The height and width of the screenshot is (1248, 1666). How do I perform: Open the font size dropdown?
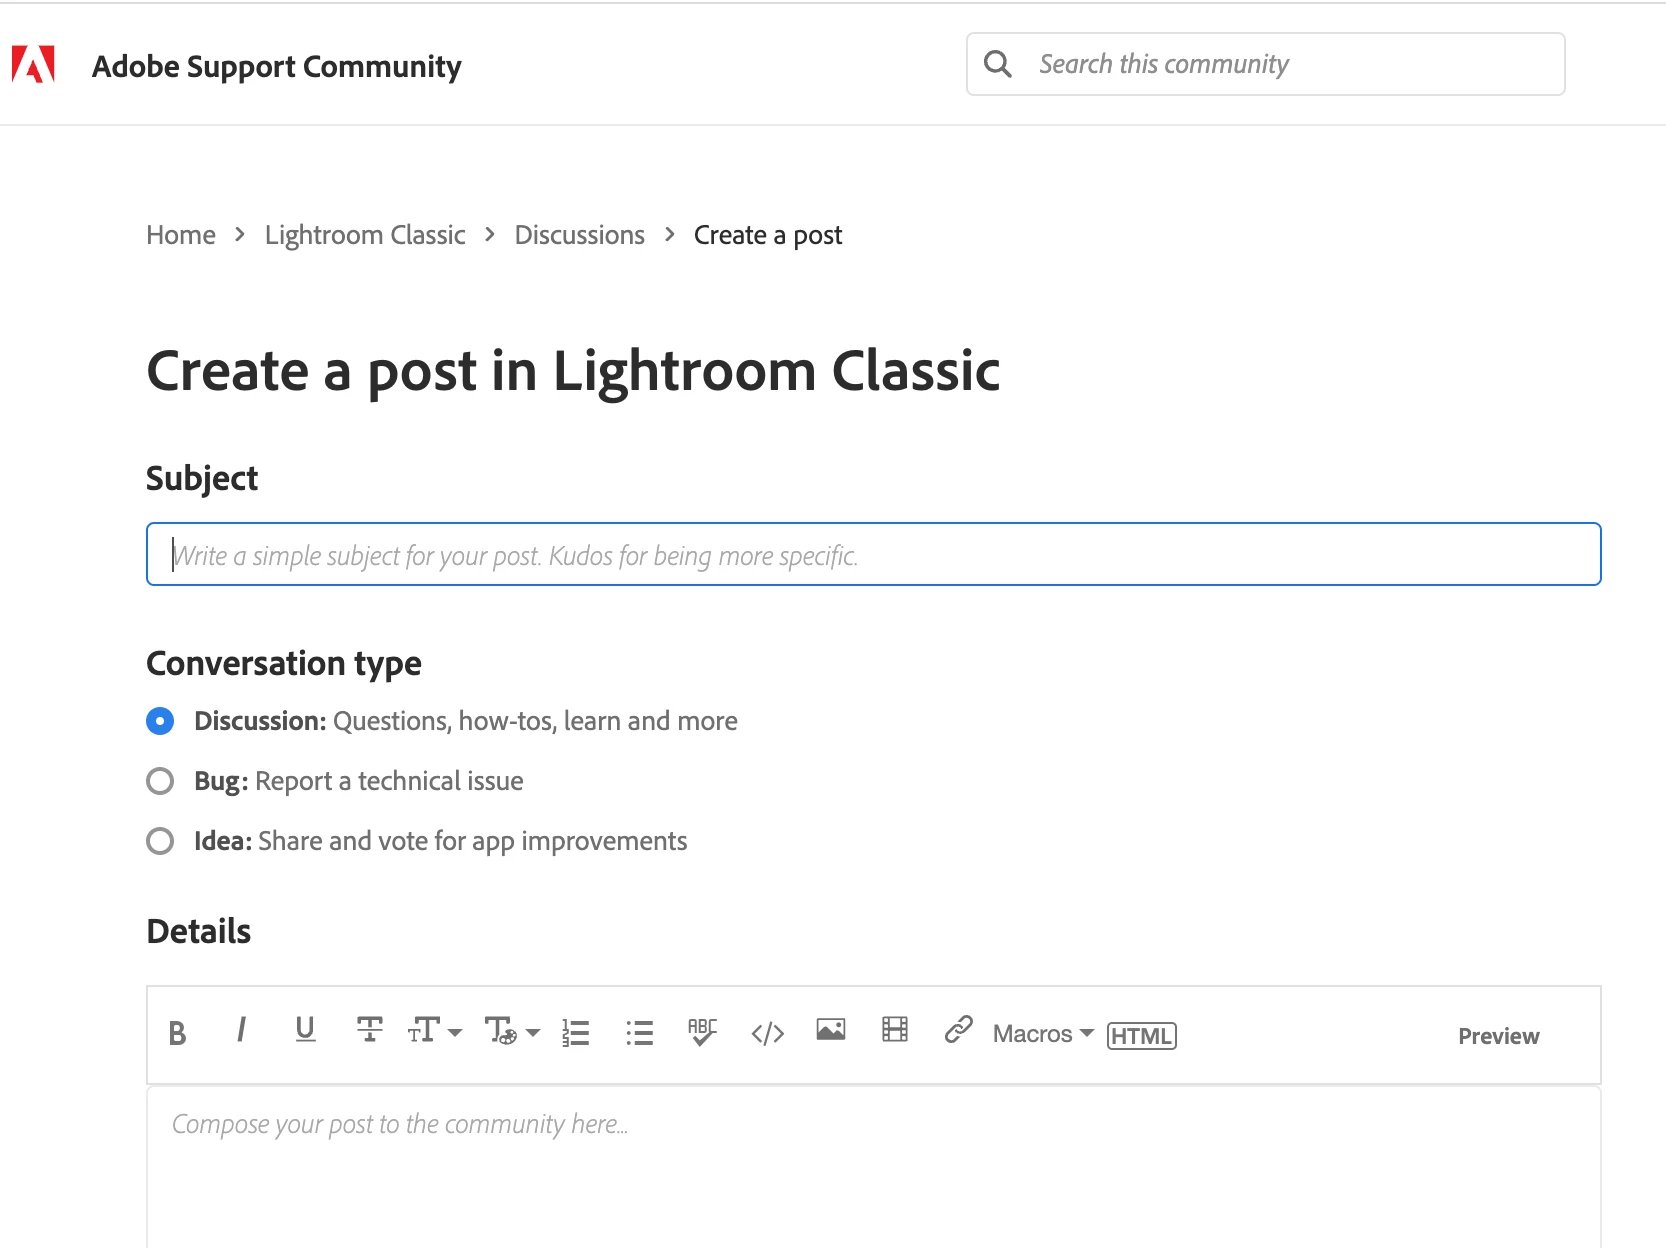[435, 1030]
